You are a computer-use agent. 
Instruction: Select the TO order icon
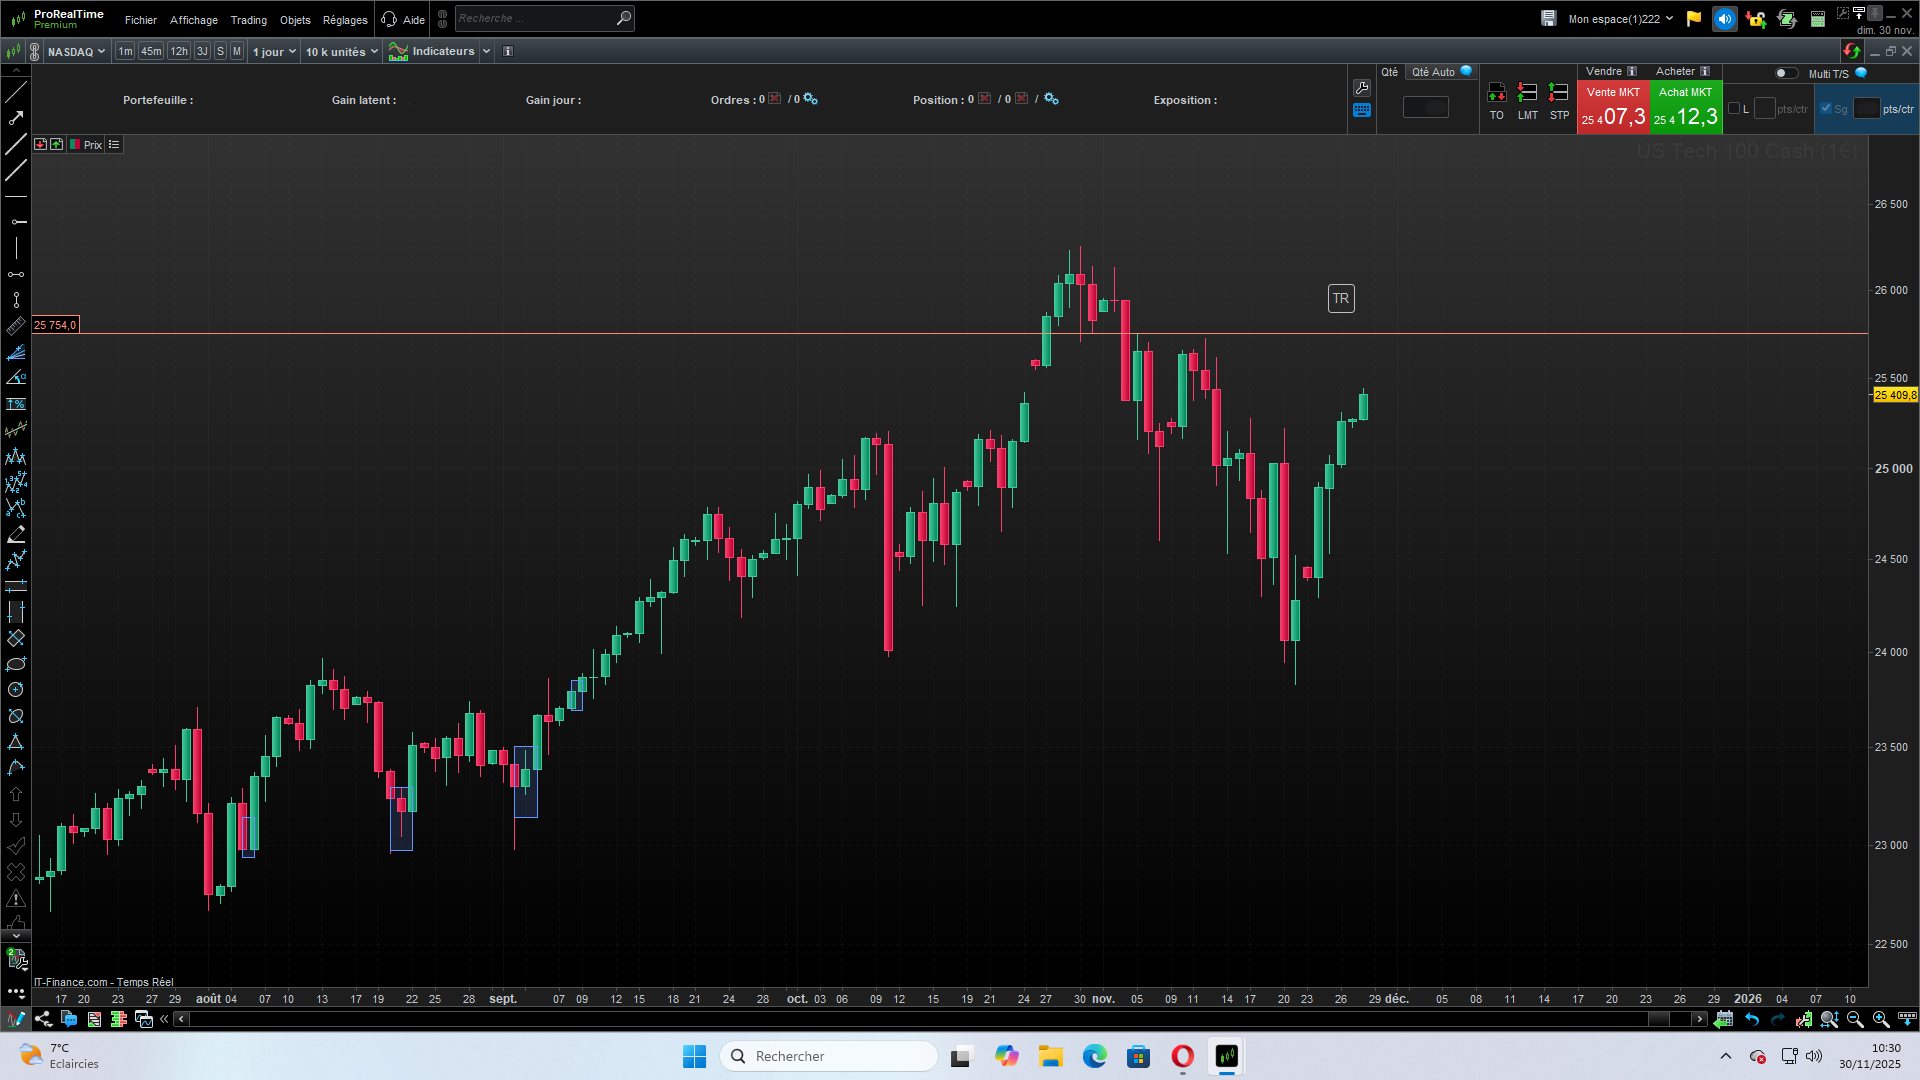(1496, 101)
